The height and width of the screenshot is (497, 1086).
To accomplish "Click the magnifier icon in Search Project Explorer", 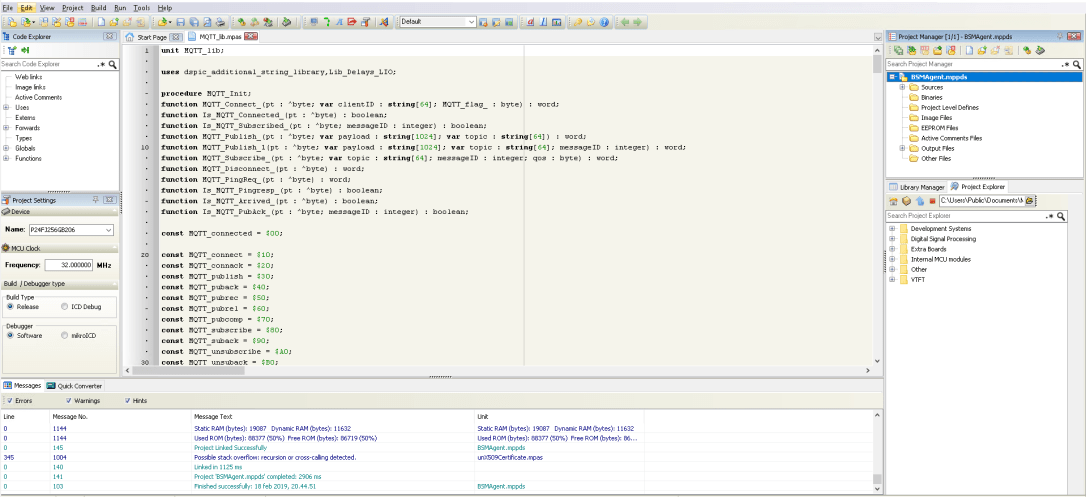I will click(x=1061, y=216).
